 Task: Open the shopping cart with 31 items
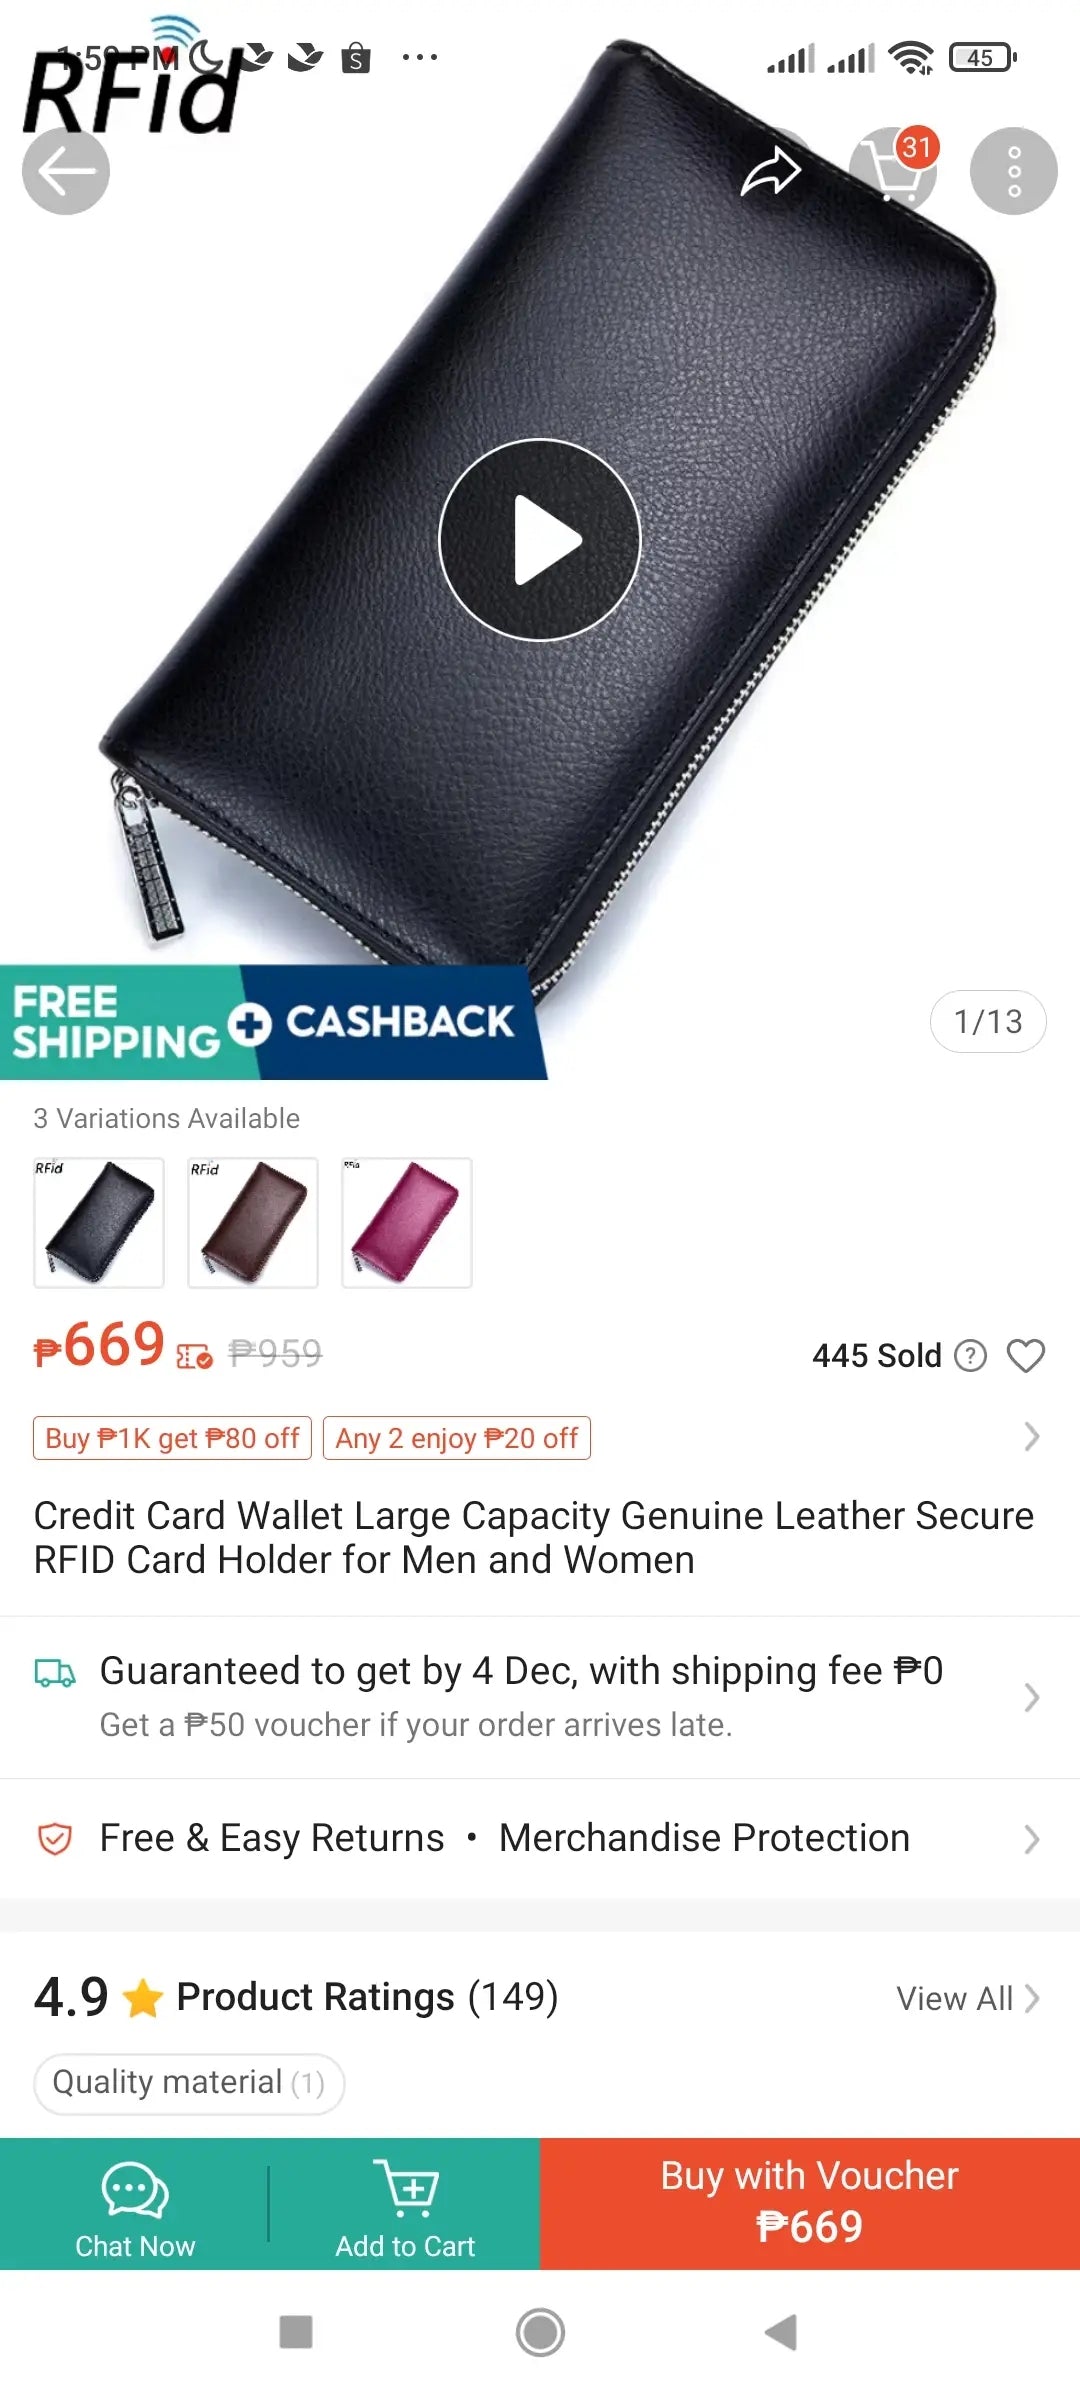click(893, 171)
